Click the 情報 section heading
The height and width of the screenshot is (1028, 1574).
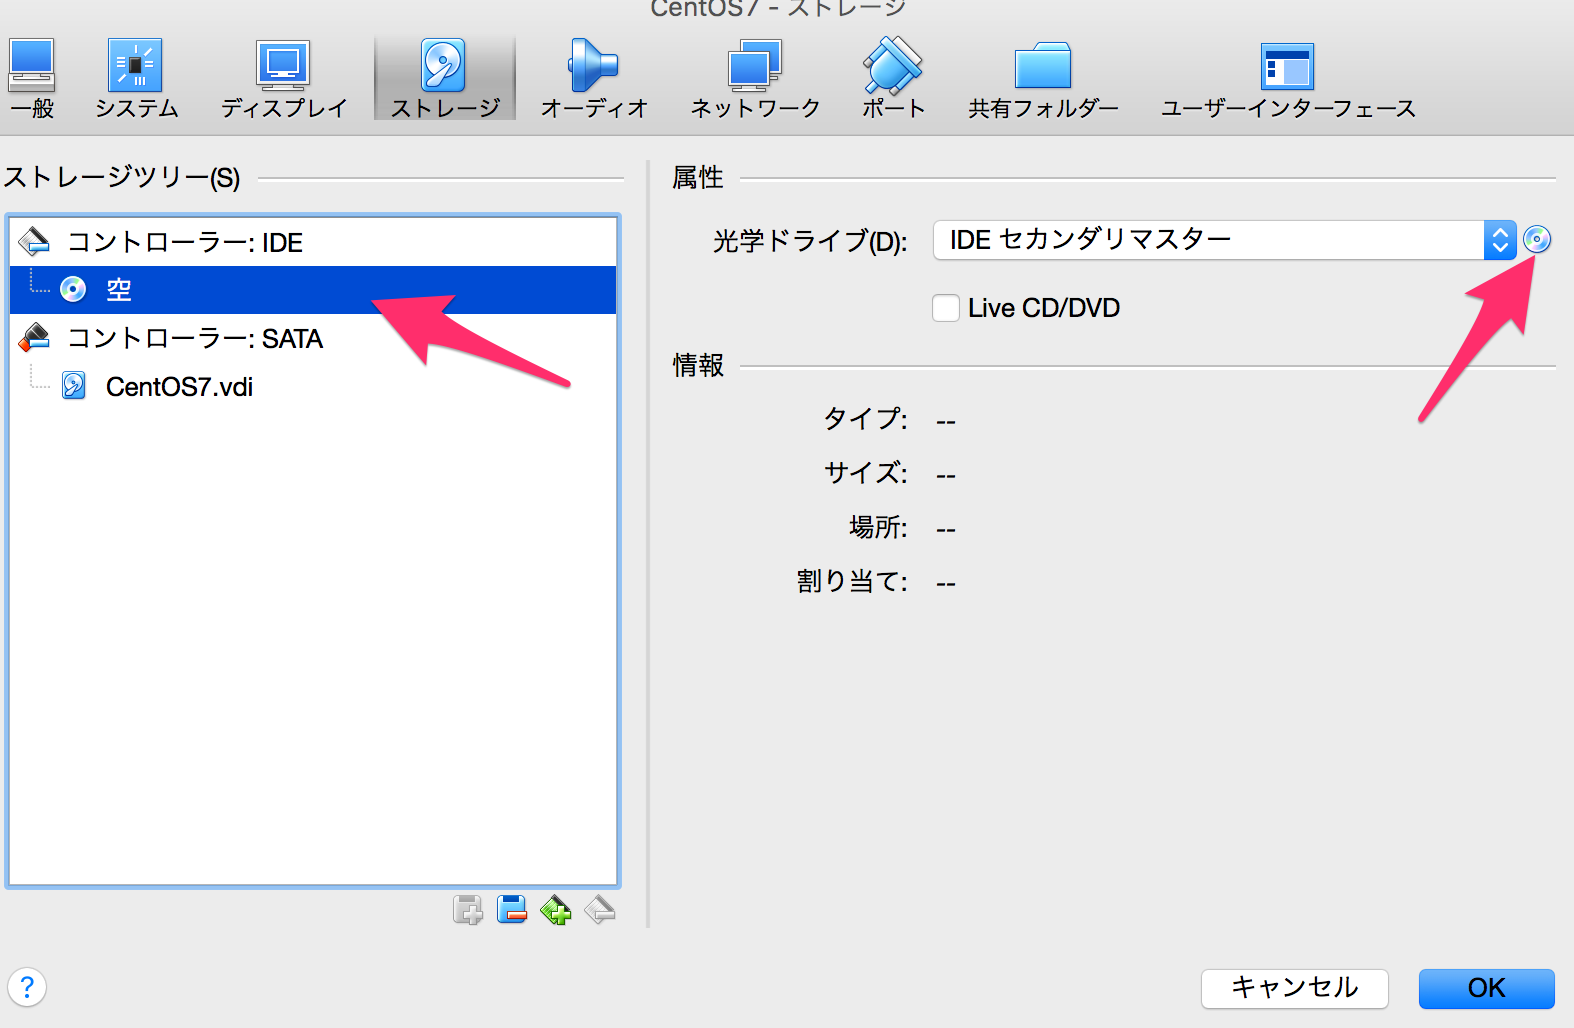point(698,365)
